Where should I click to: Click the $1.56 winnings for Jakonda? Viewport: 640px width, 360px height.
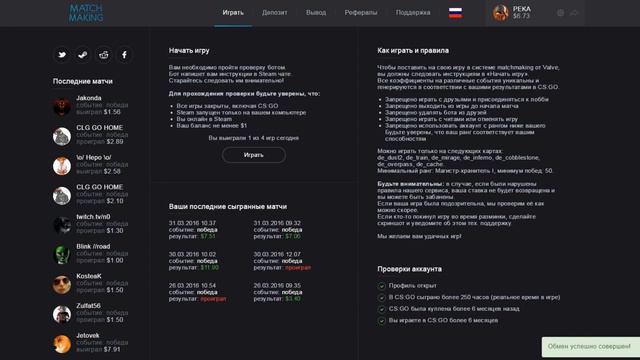pos(112,112)
